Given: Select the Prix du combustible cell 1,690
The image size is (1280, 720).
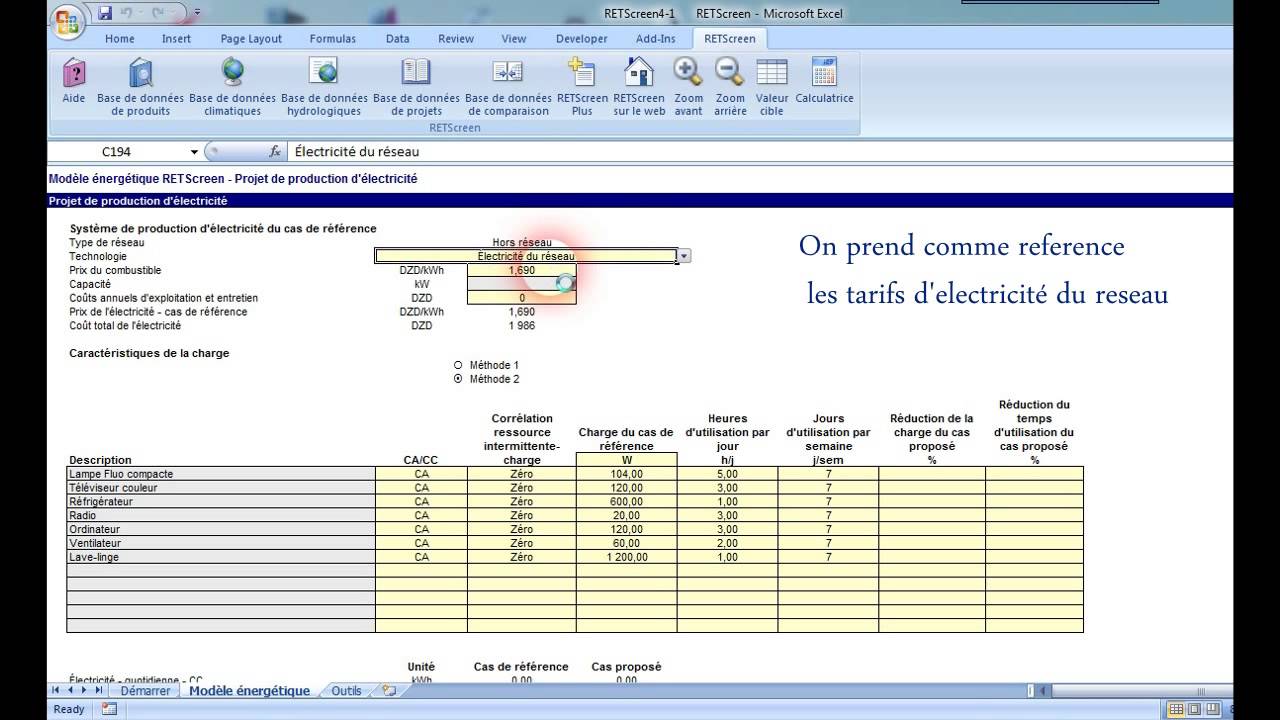Looking at the screenshot, I should pos(522,270).
